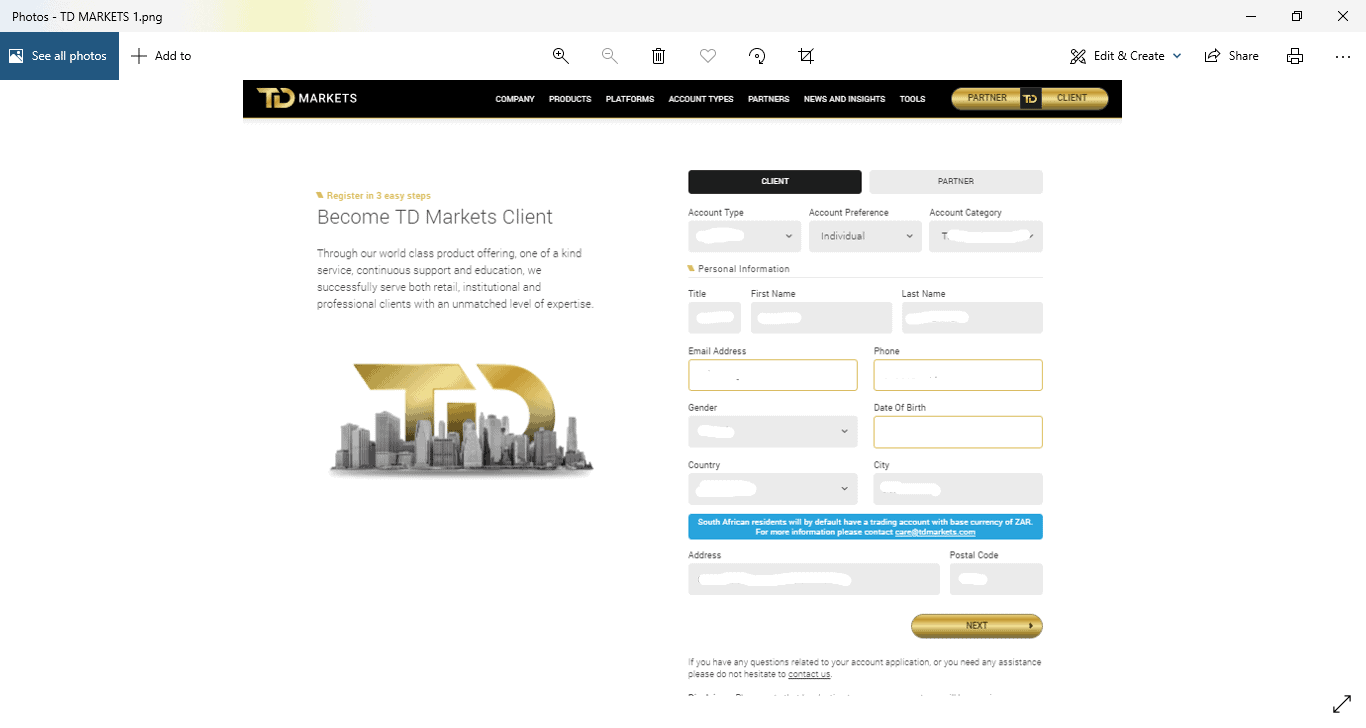
Task: Open the See more ellipsis menu
Action: (1343, 56)
